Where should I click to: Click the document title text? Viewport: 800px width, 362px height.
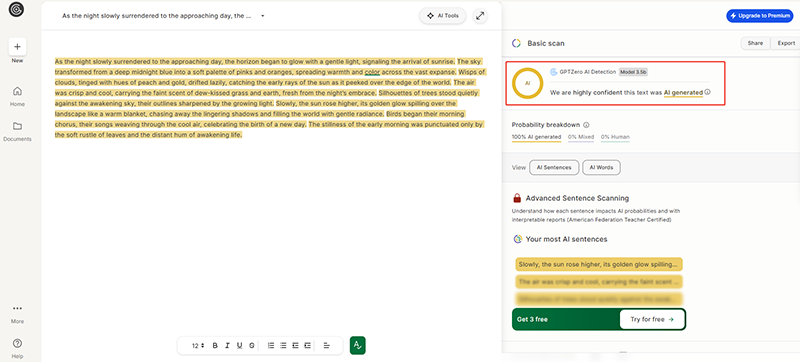click(157, 16)
